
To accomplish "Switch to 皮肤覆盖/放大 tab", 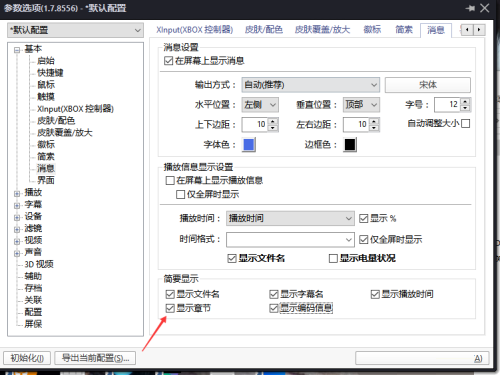I will point(322,30).
